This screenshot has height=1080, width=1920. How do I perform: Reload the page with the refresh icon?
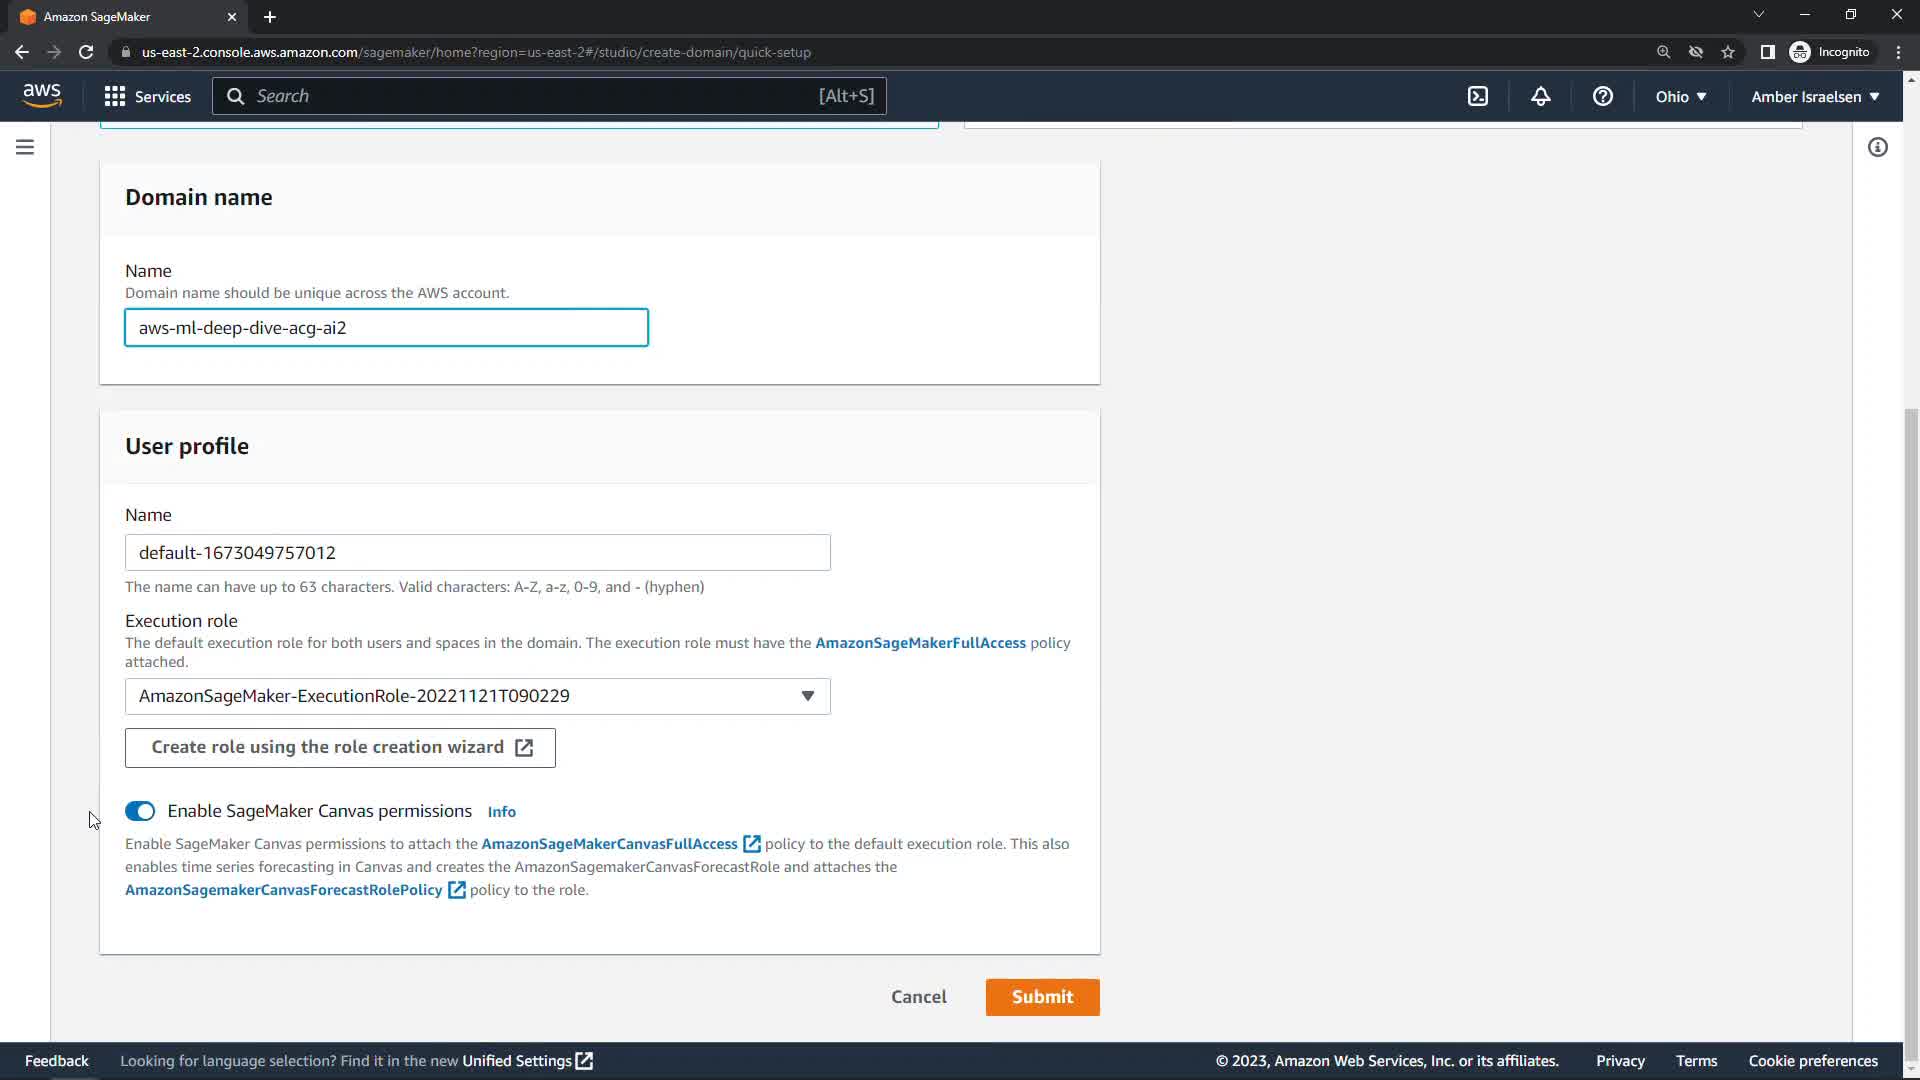[x=86, y=52]
